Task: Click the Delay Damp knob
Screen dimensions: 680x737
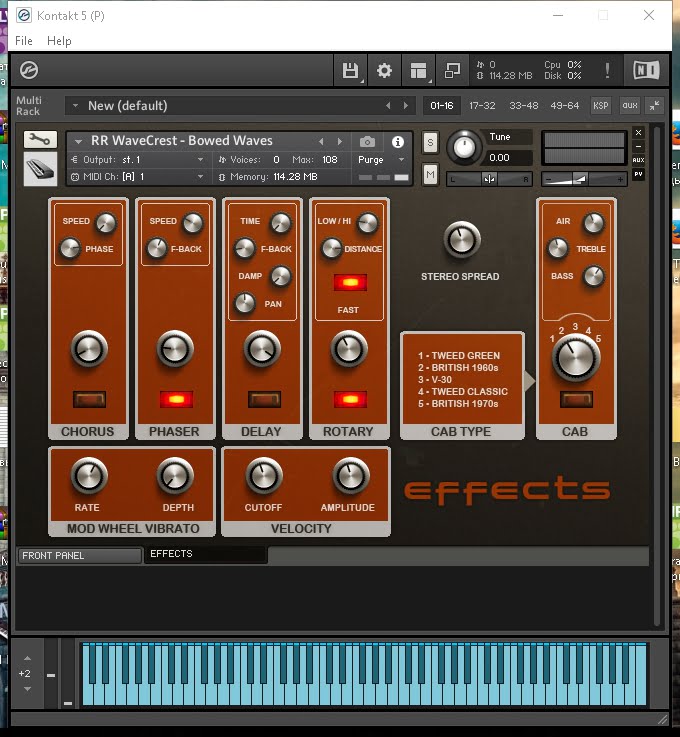Action: 281,276
